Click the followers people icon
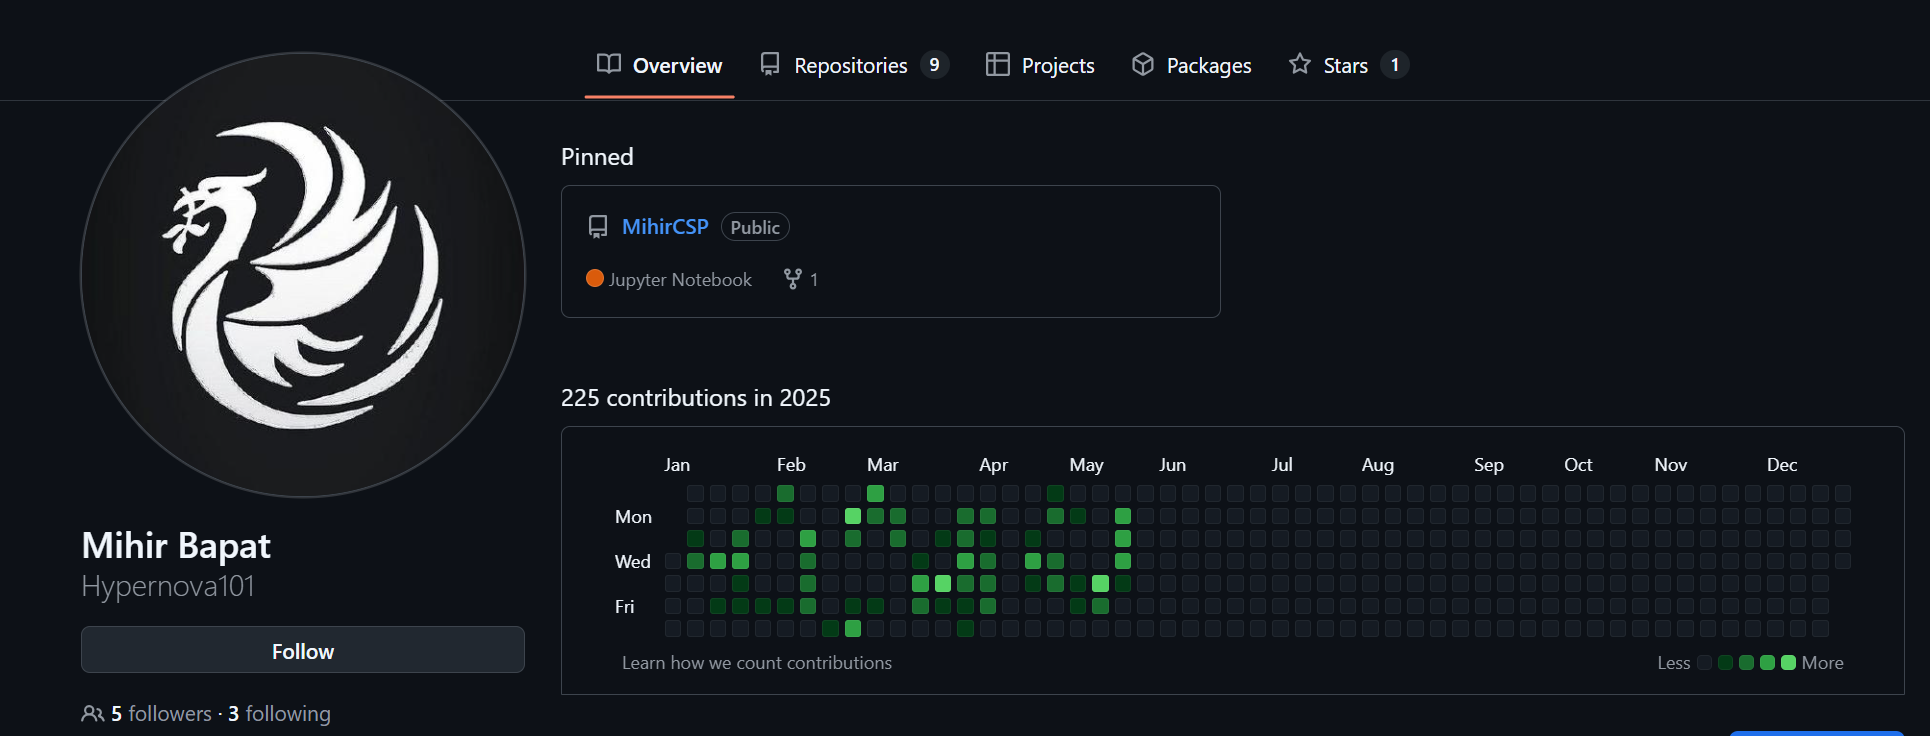Image resolution: width=1930 pixels, height=736 pixels. 92,714
